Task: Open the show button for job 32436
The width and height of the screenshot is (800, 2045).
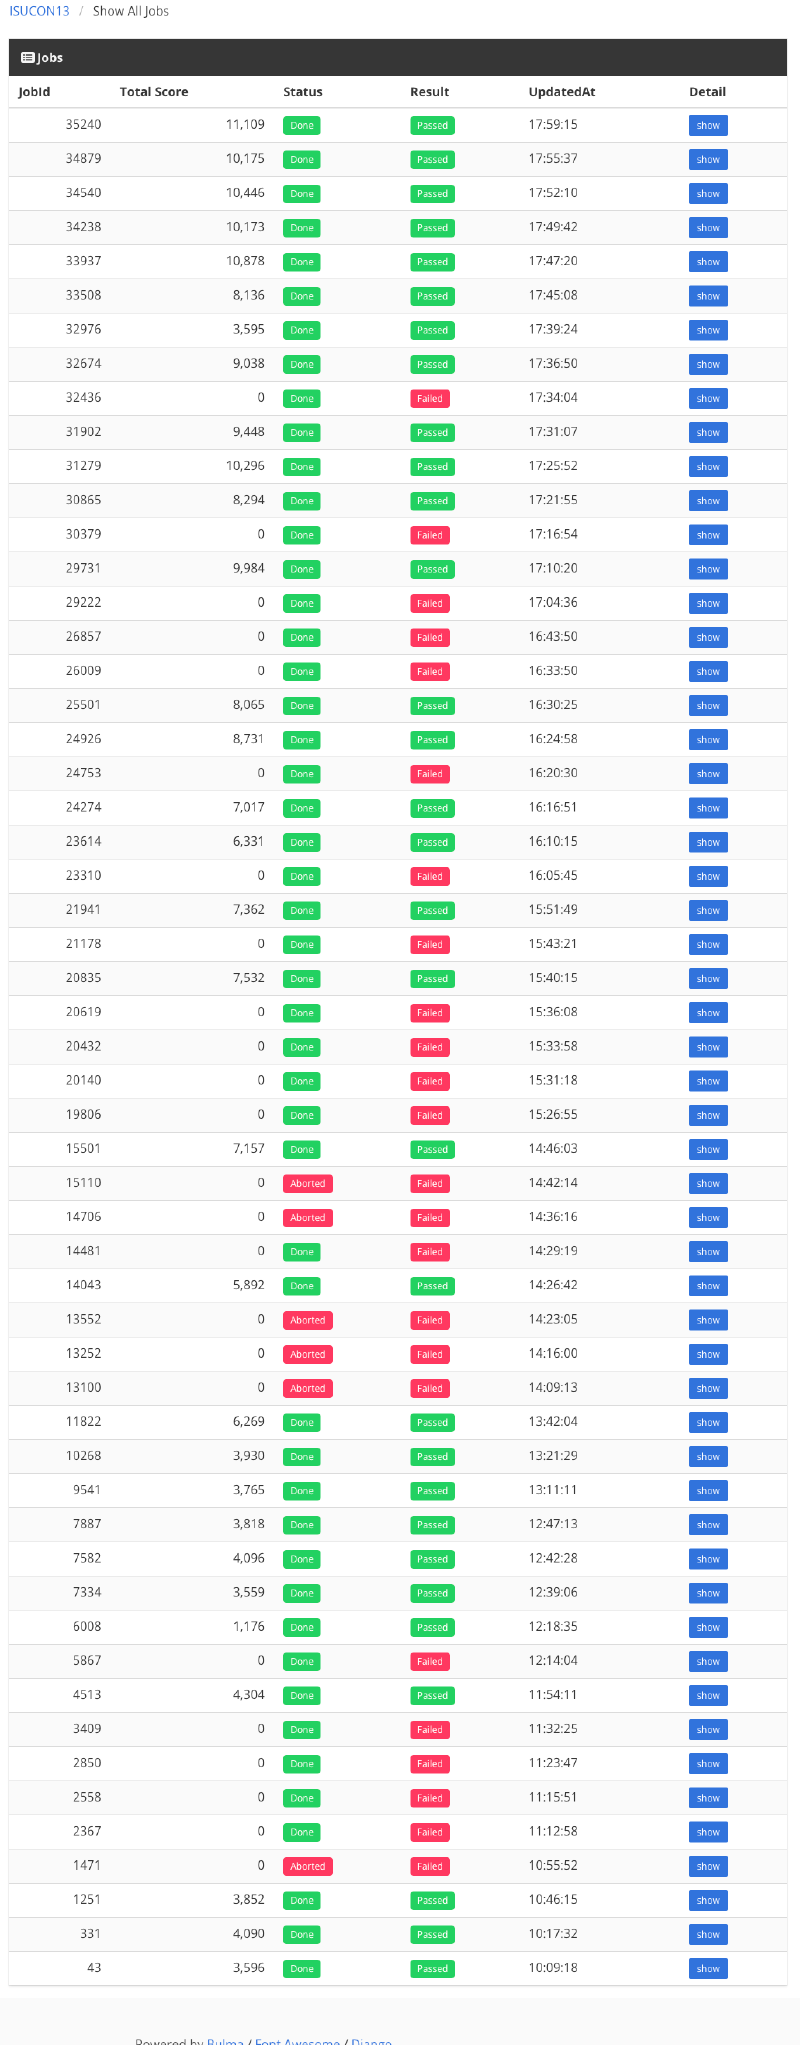Action: point(707,399)
